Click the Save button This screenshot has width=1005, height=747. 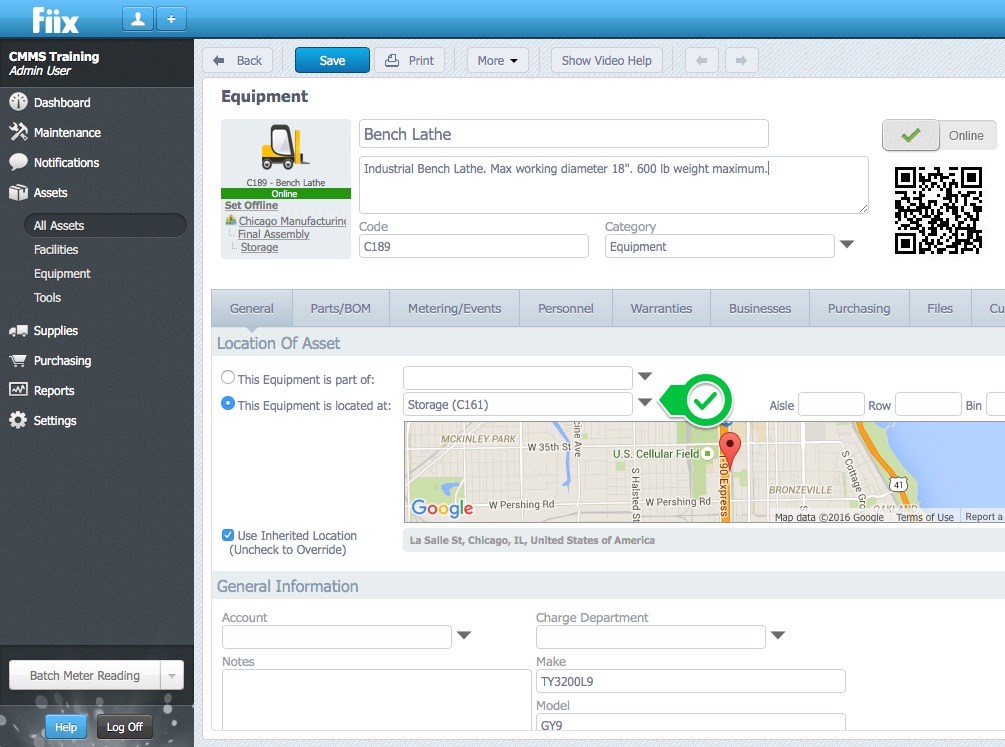pos(332,60)
